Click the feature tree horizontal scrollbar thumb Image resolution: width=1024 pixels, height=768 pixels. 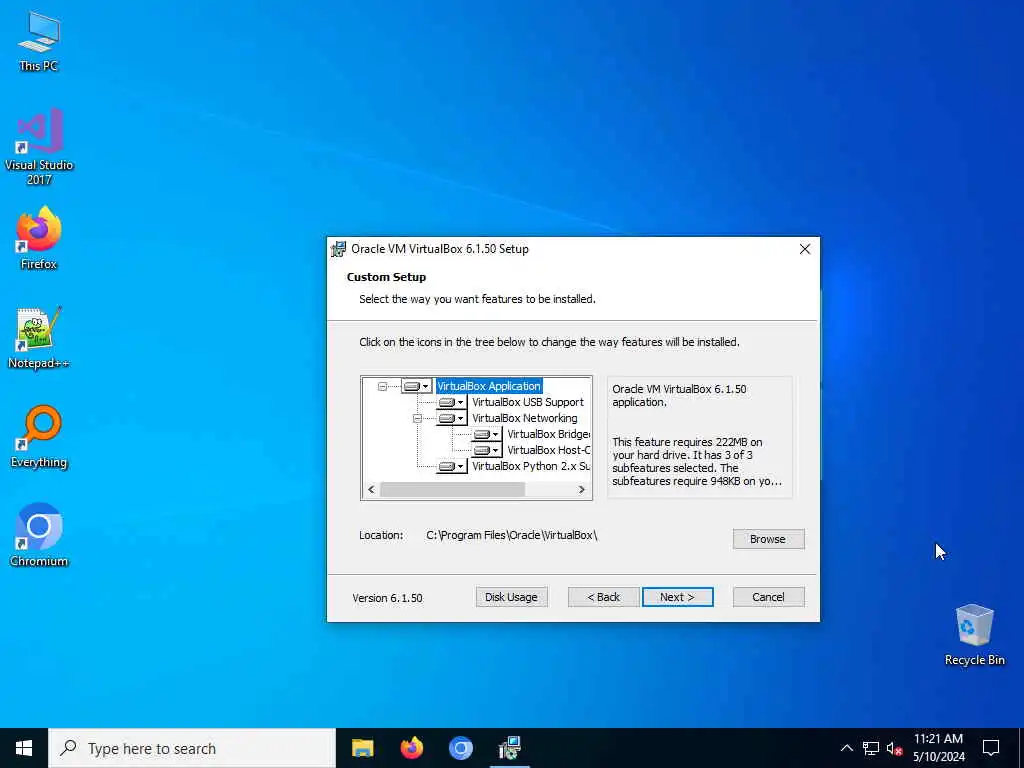point(452,489)
